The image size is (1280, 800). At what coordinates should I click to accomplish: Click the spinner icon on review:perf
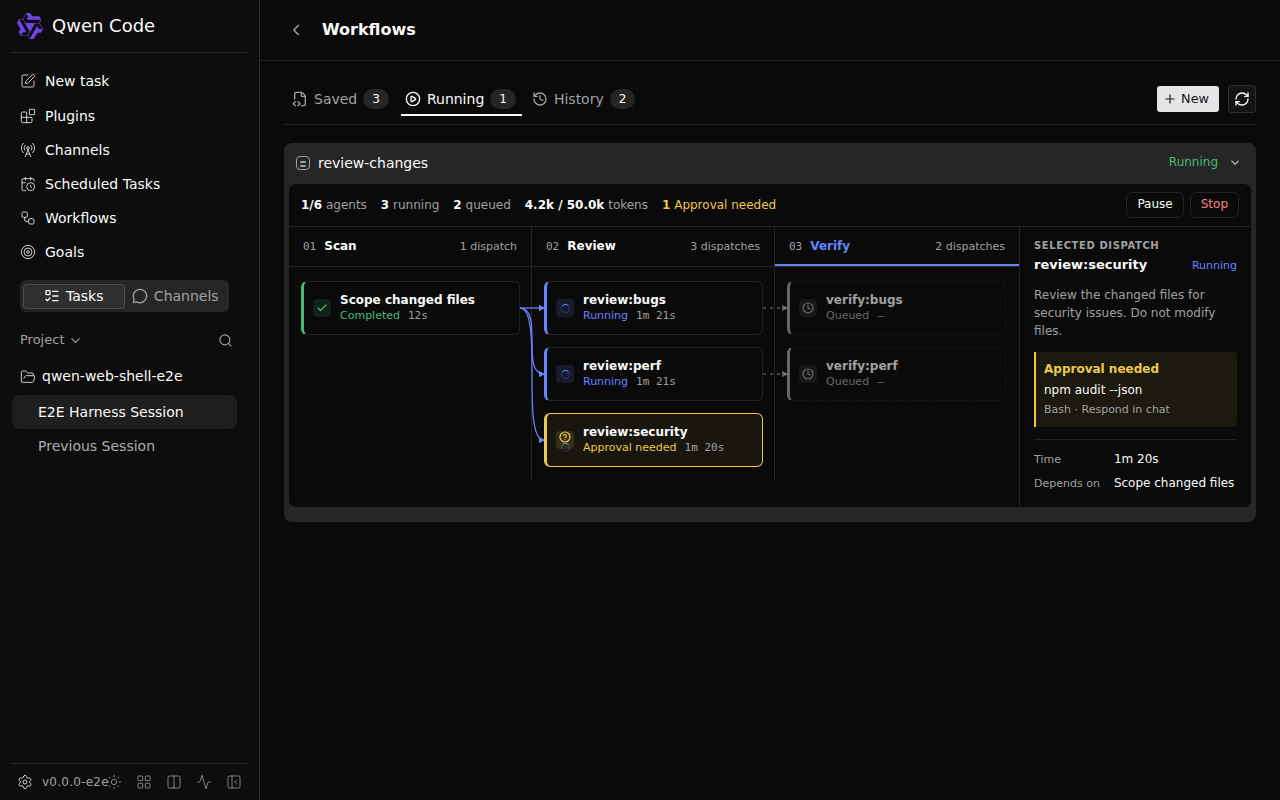point(565,374)
